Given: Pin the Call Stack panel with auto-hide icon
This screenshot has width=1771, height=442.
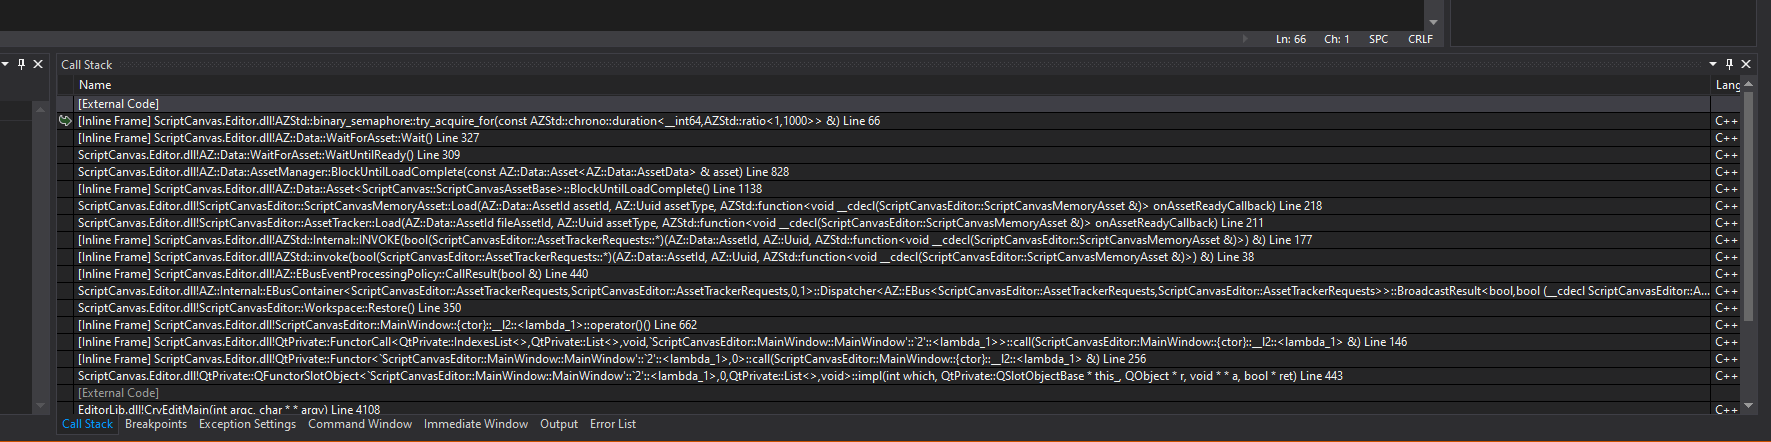Looking at the screenshot, I should pos(1729,64).
